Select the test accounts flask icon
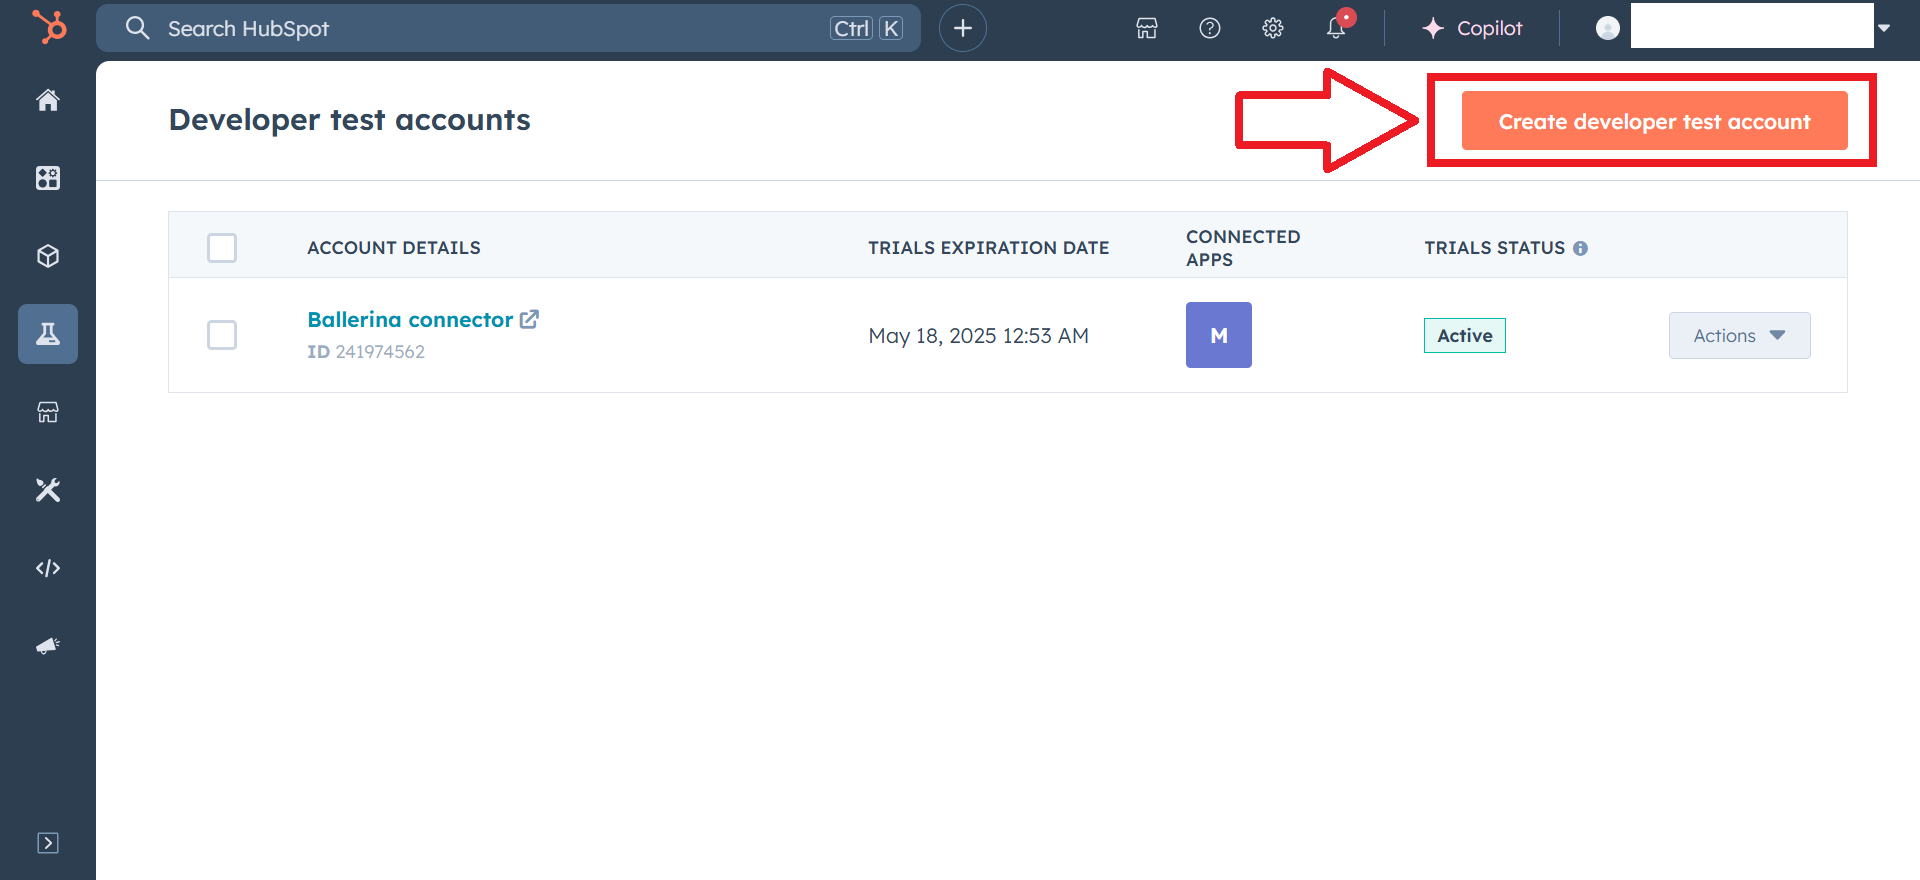 pos(48,334)
